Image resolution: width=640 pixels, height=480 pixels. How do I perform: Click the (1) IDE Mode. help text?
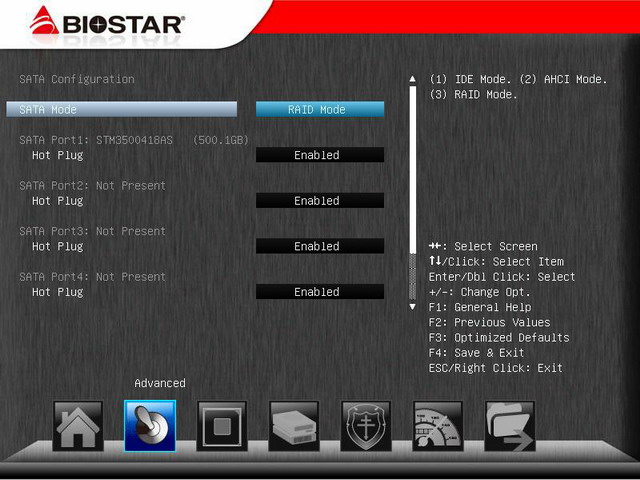(470, 79)
